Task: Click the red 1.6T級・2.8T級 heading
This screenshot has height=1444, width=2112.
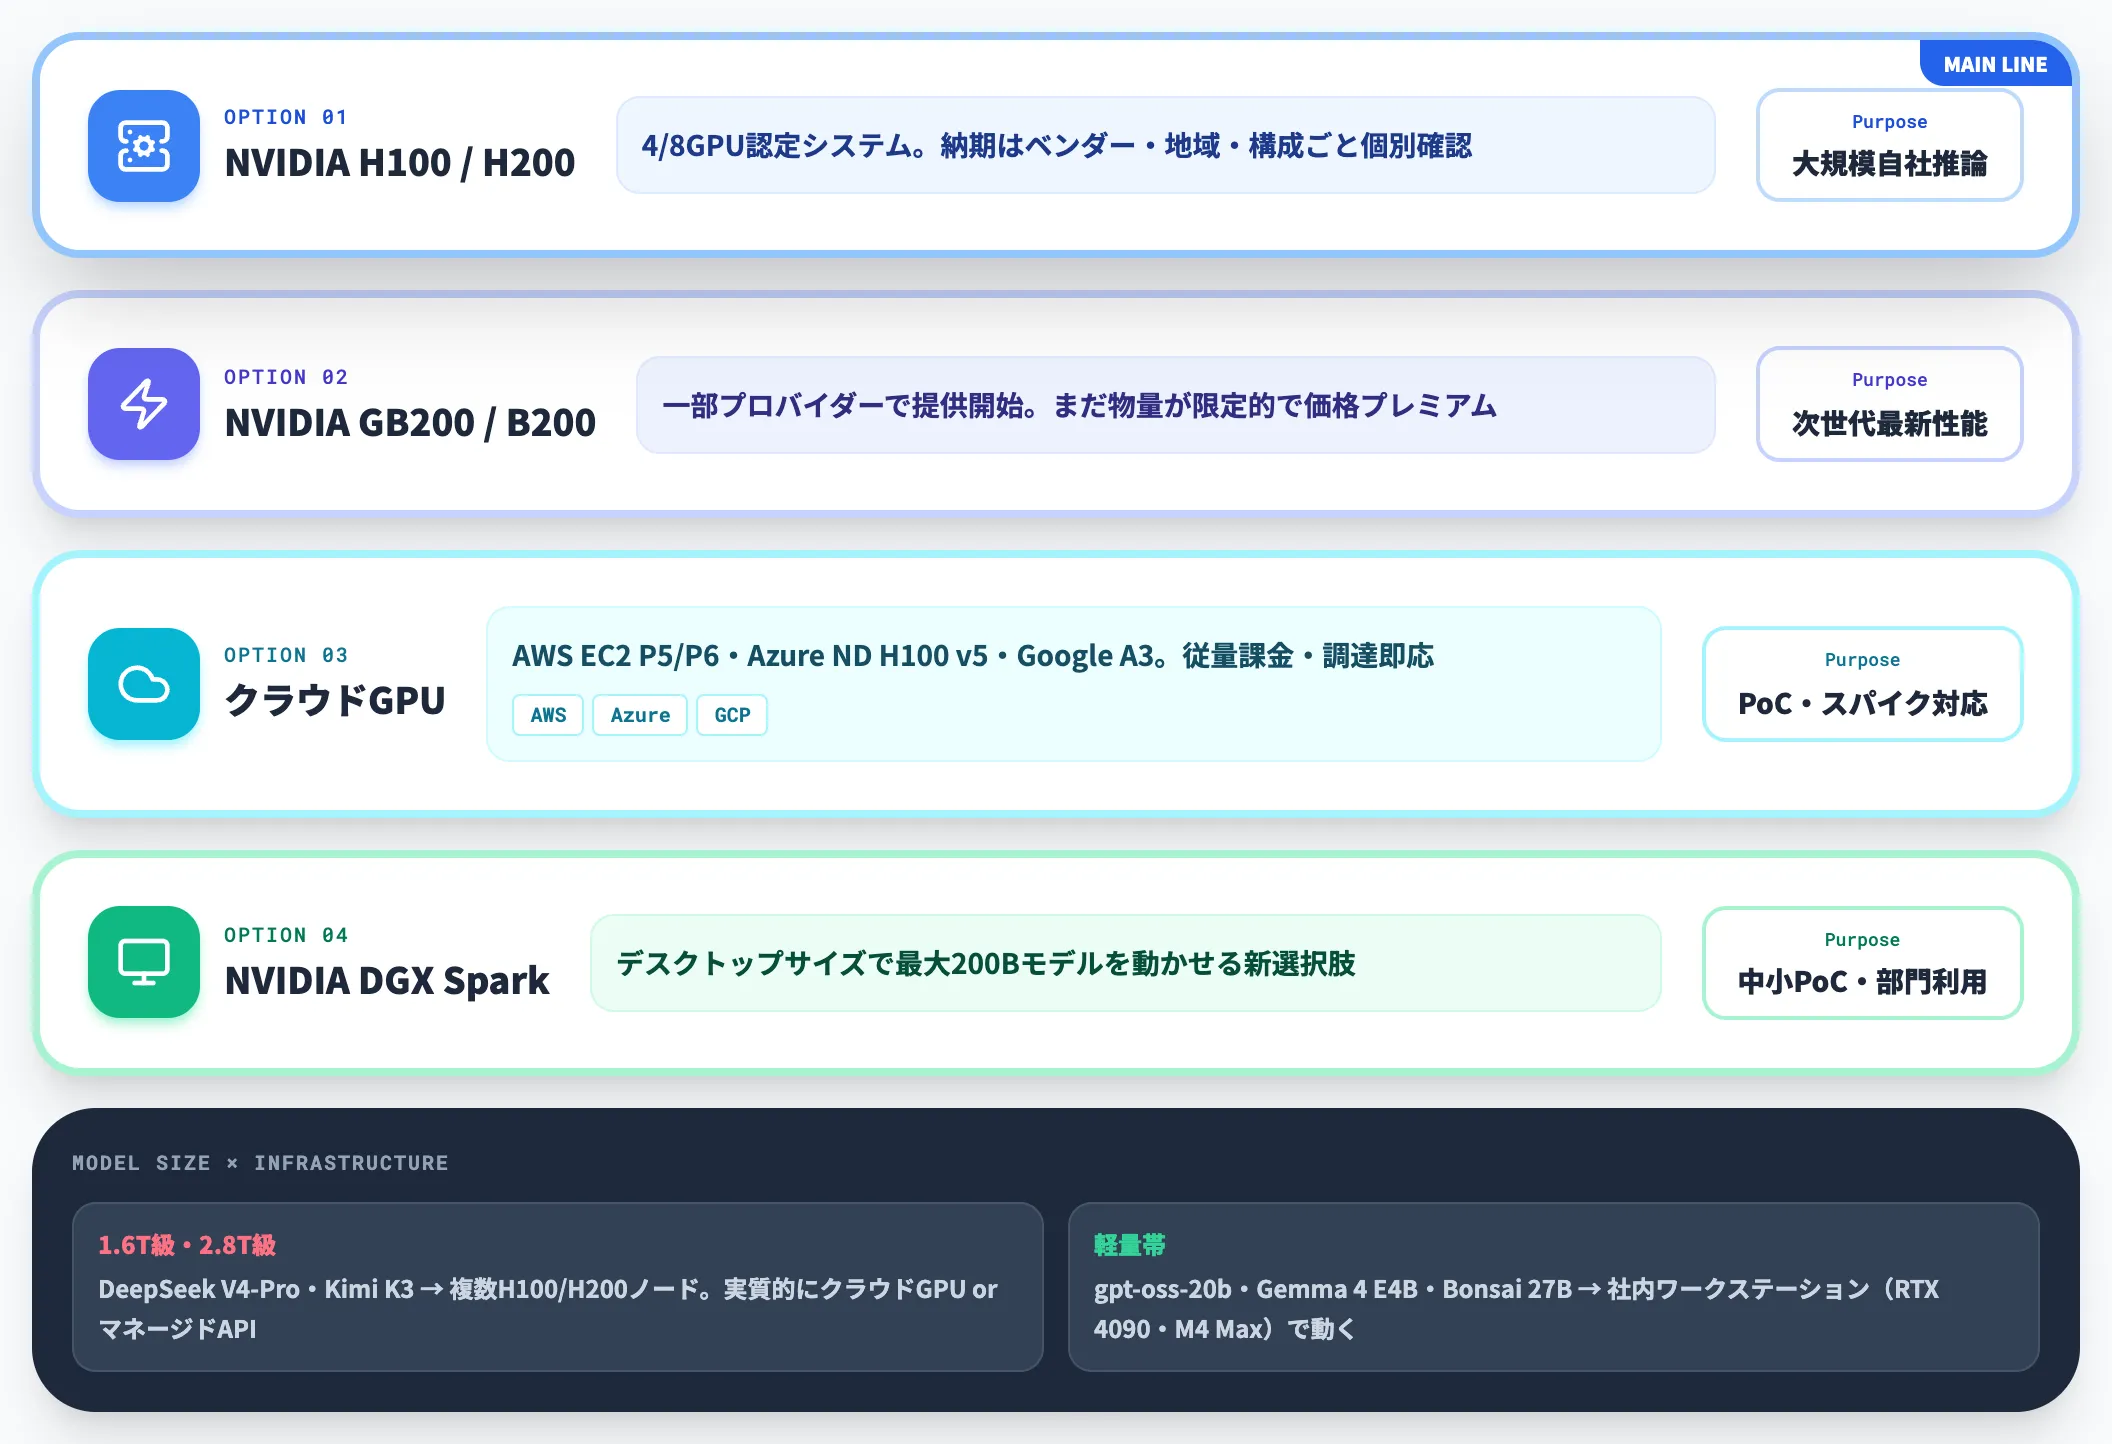Action: [187, 1245]
